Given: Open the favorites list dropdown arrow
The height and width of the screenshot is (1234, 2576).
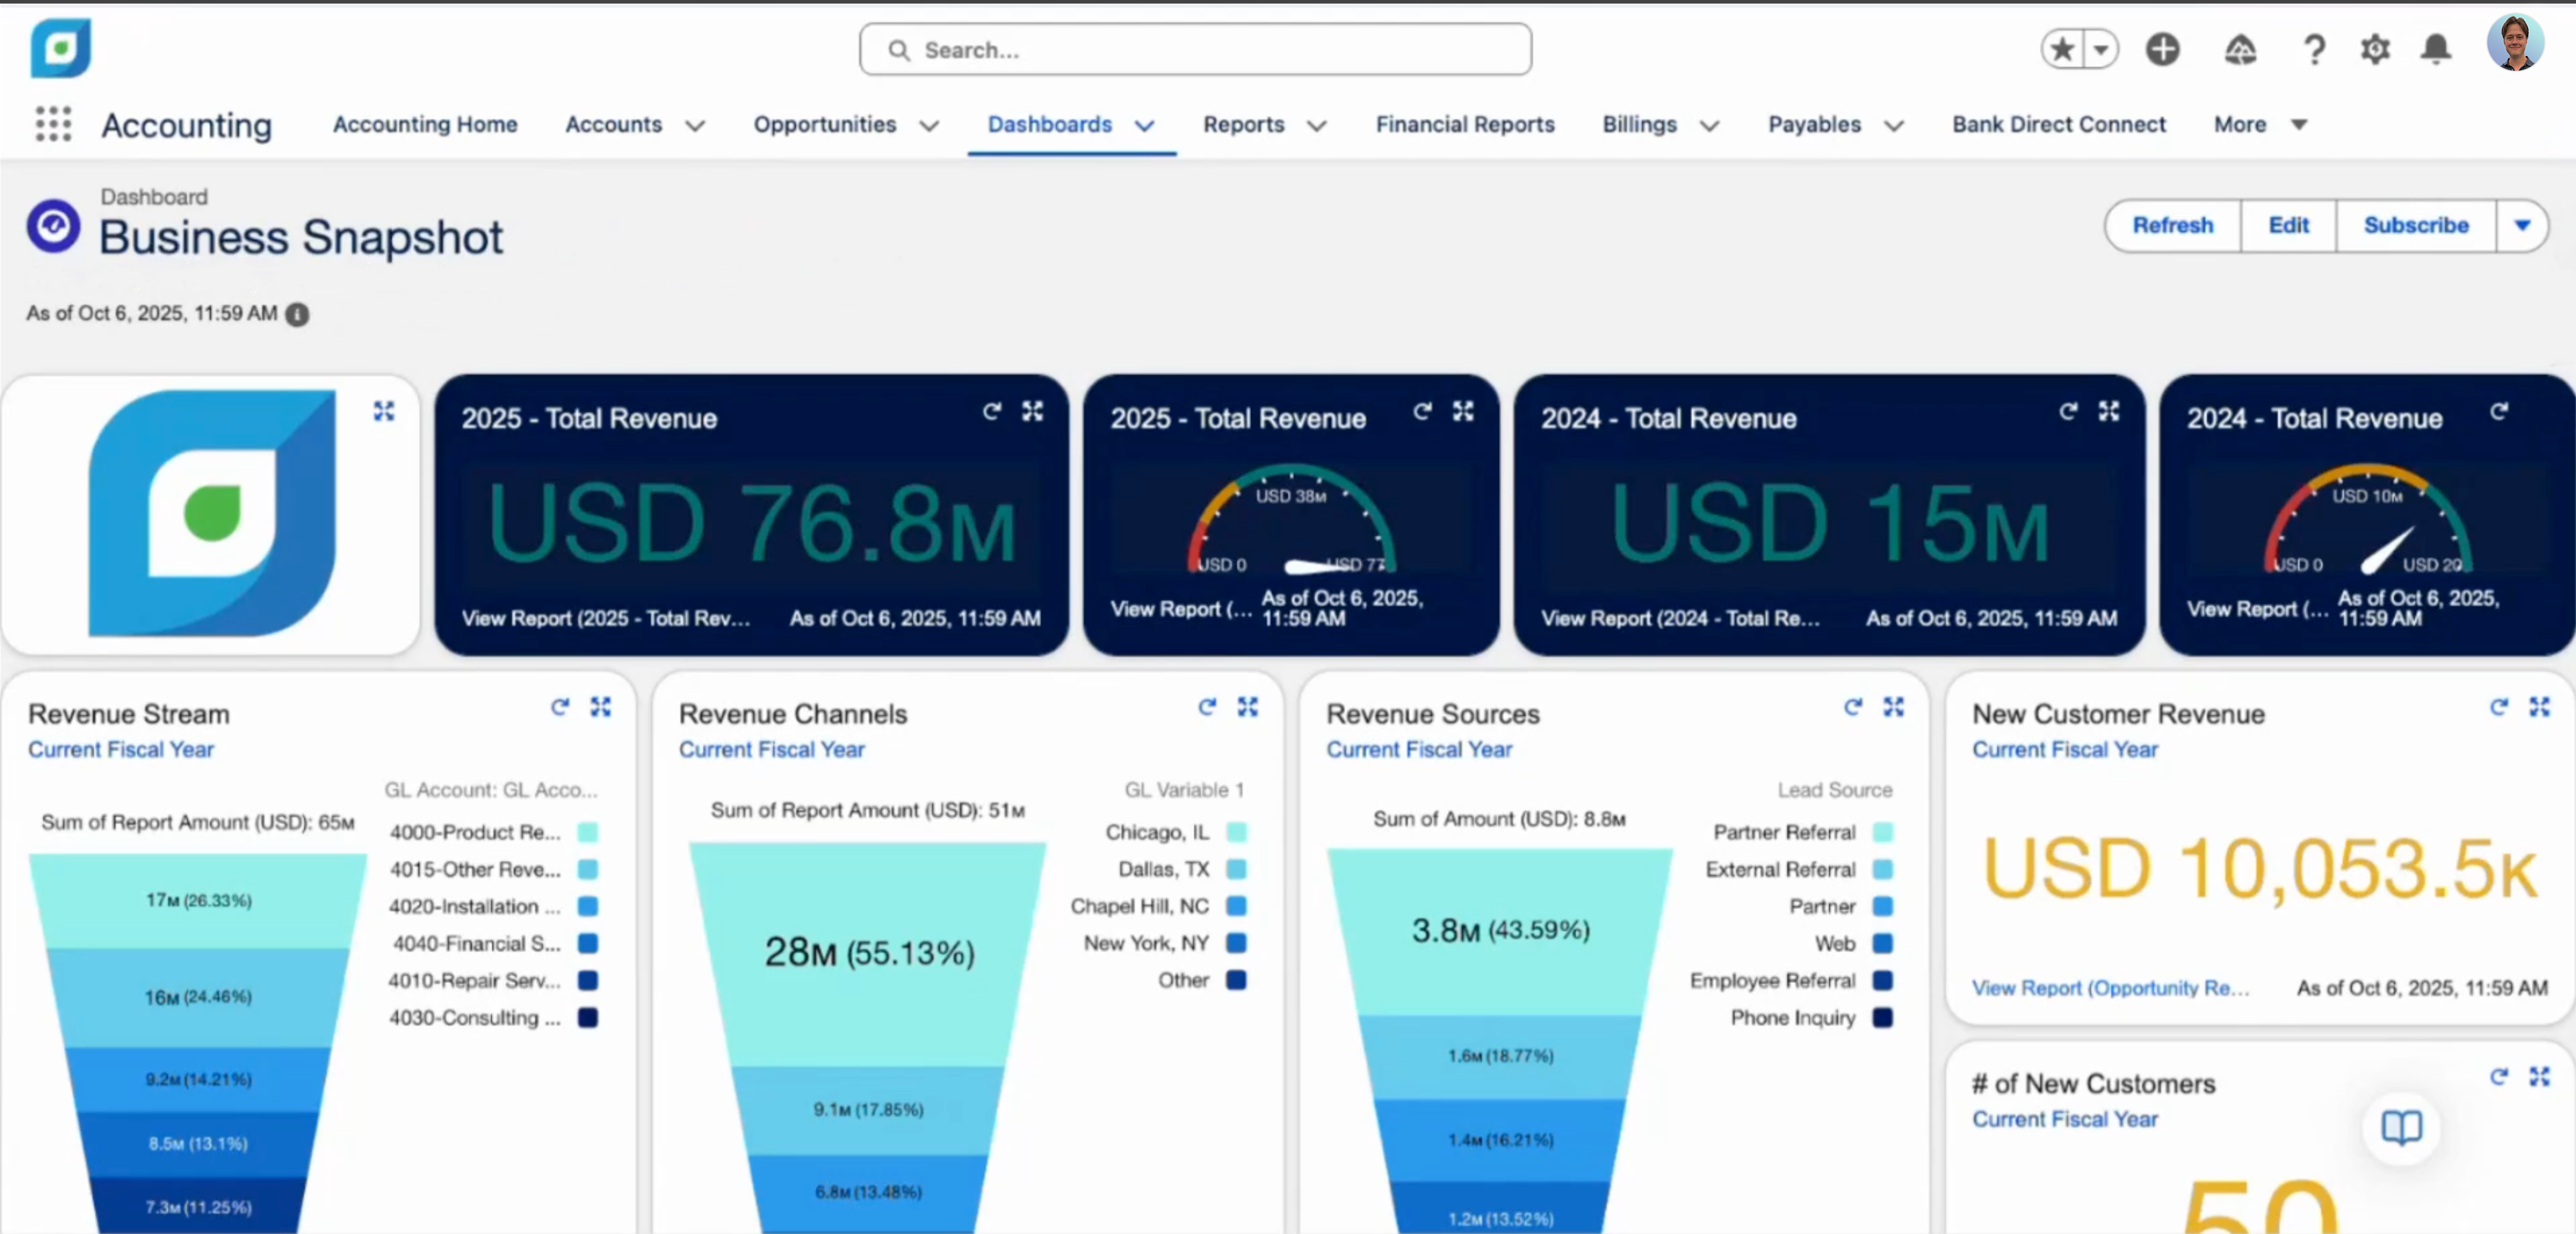Looking at the screenshot, I should pos(2101,49).
